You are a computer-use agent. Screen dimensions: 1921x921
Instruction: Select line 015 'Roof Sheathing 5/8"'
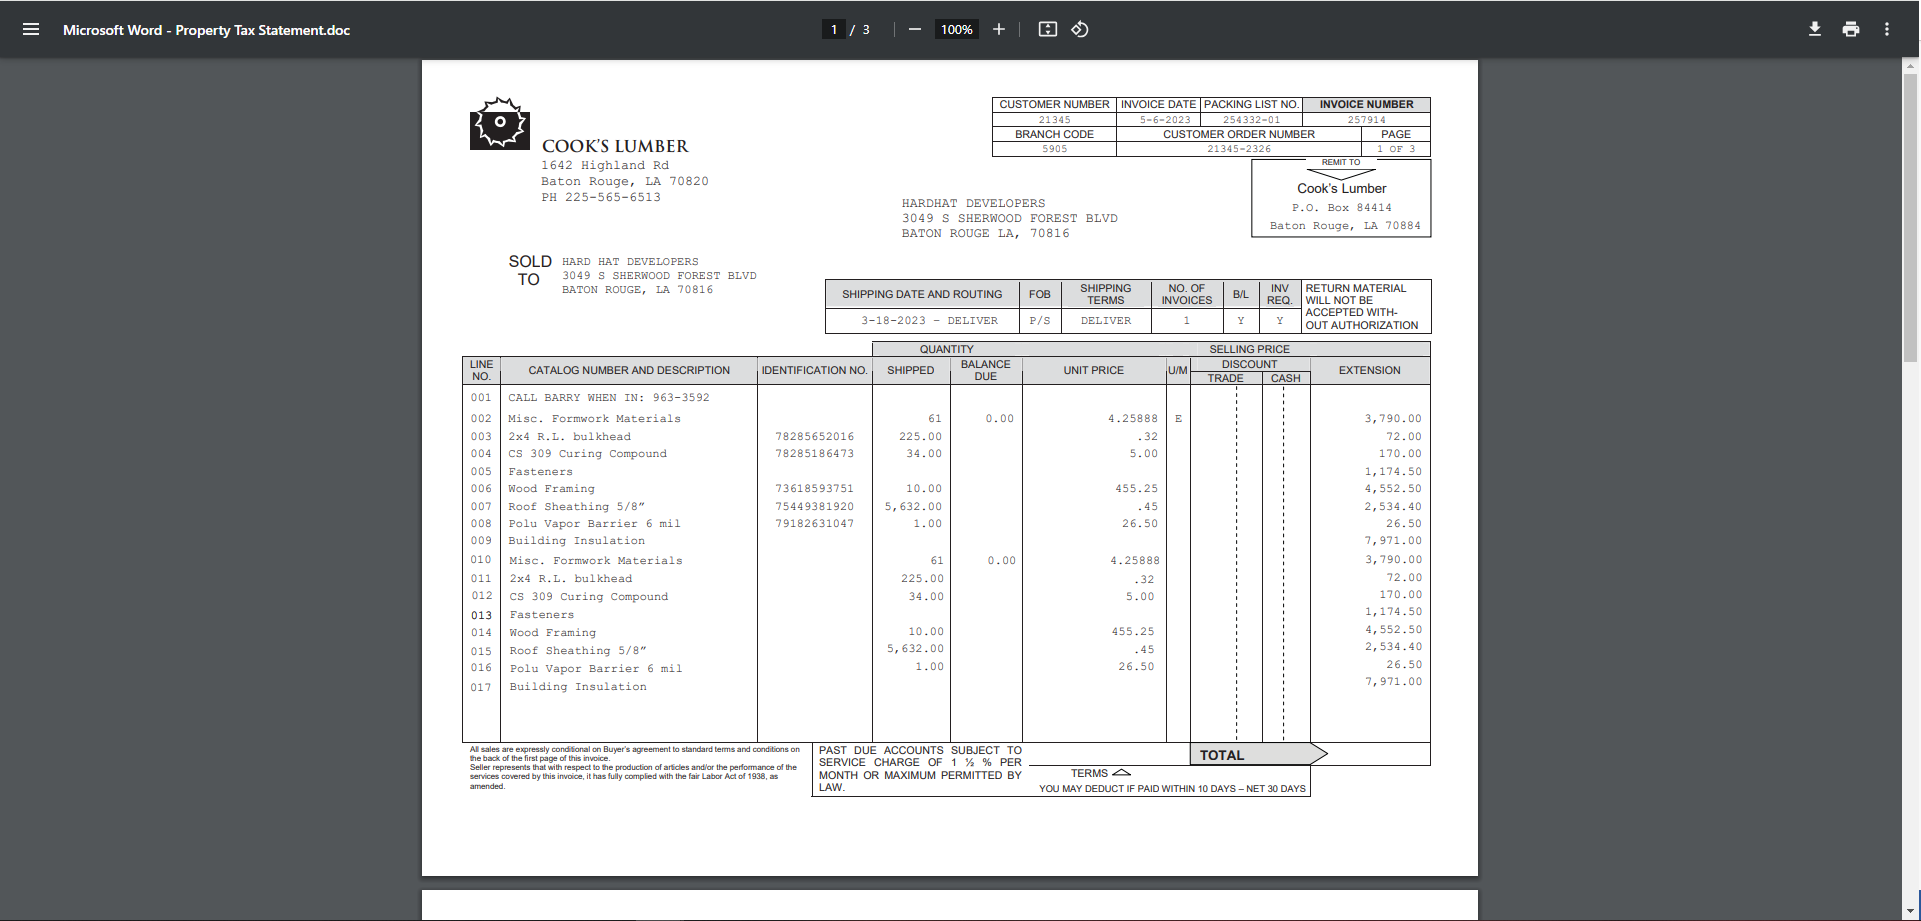(x=578, y=651)
